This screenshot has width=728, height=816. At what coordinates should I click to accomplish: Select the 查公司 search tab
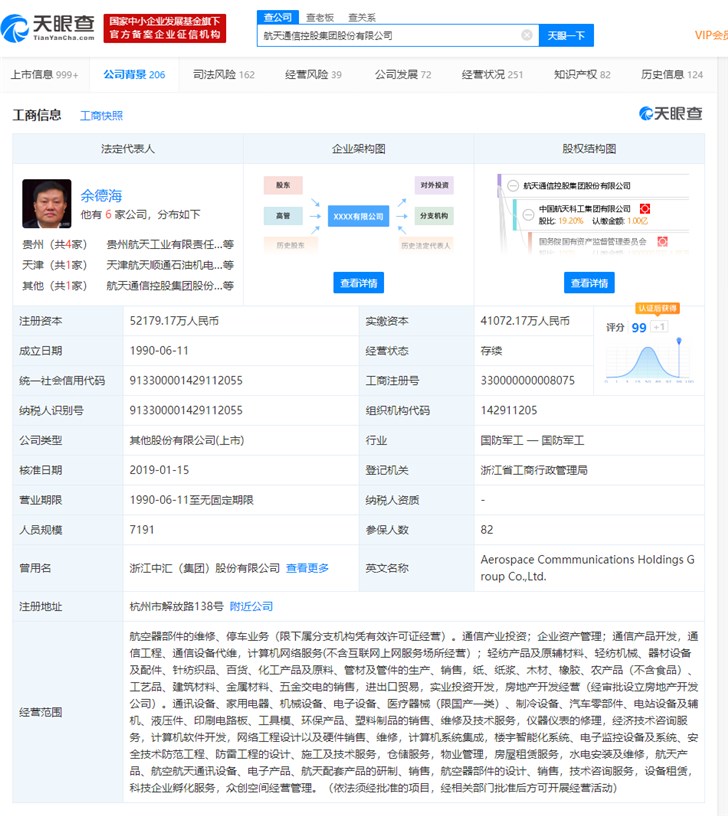click(277, 17)
